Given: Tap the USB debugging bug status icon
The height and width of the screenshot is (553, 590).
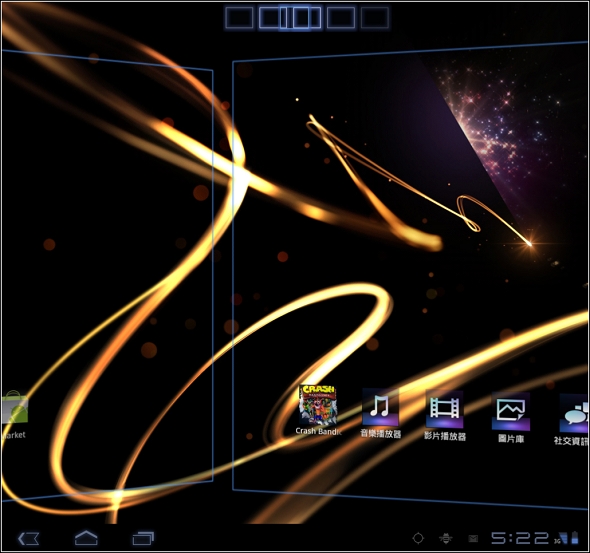Looking at the screenshot, I should click(x=446, y=539).
